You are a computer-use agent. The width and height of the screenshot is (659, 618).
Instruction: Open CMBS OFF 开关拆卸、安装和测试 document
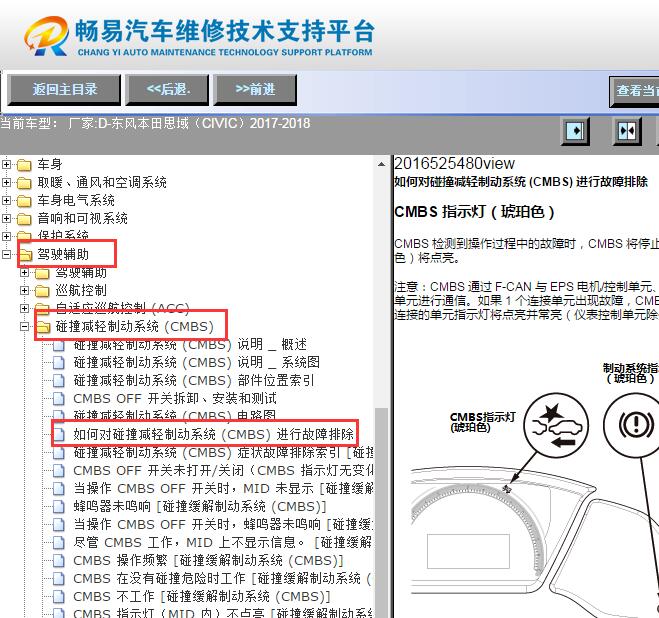[x=175, y=398]
